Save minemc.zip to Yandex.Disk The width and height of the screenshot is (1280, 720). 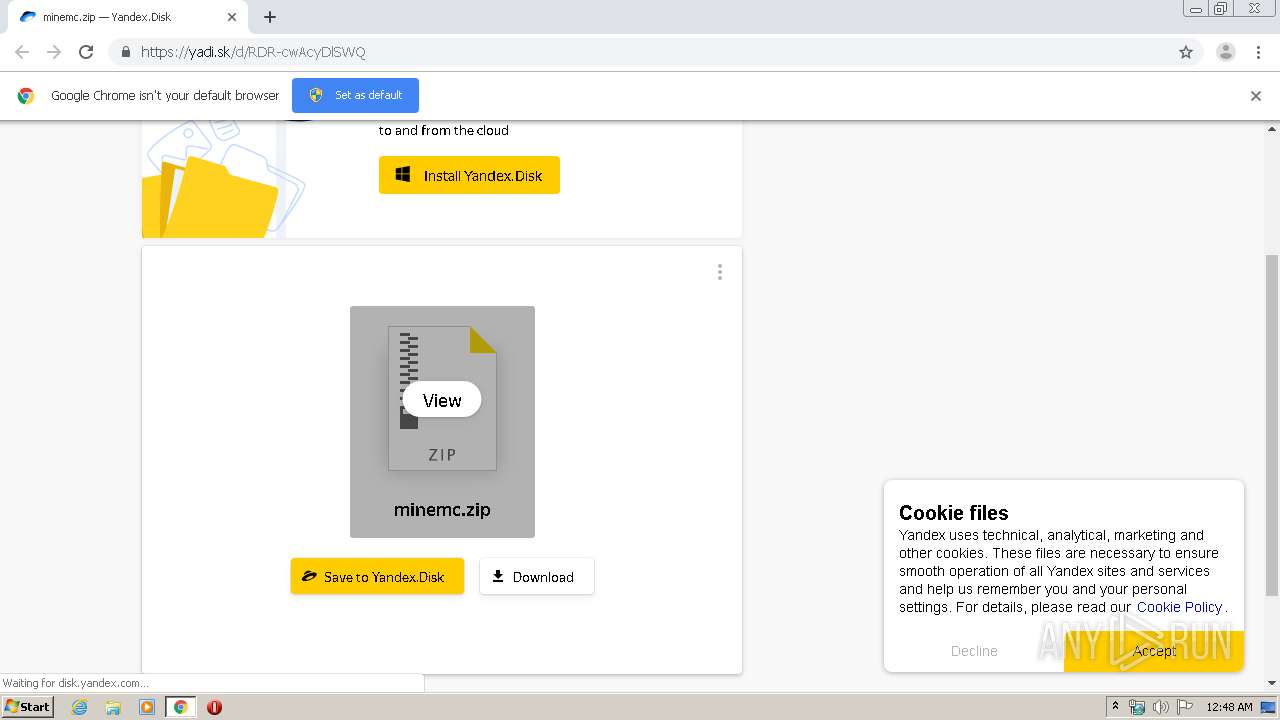click(377, 576)
